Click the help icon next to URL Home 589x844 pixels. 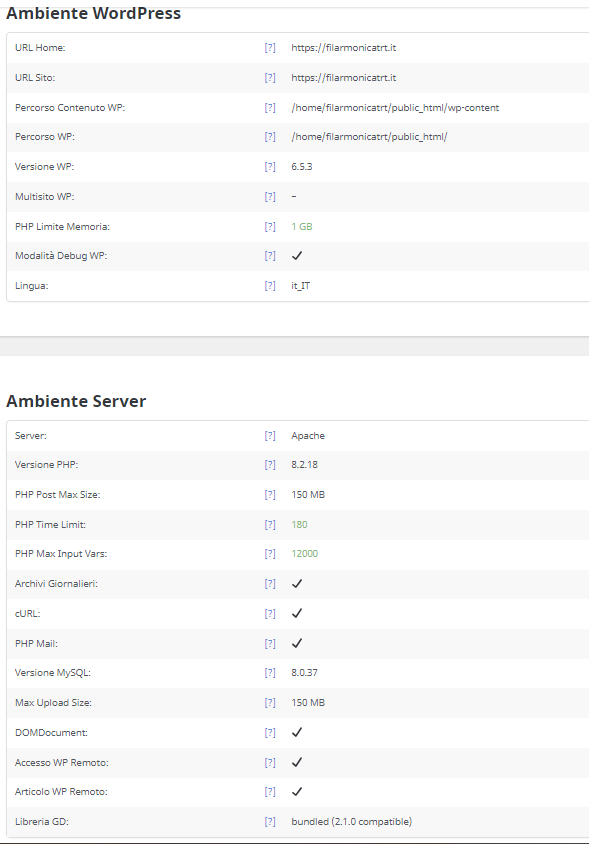[x=270, y=47]
